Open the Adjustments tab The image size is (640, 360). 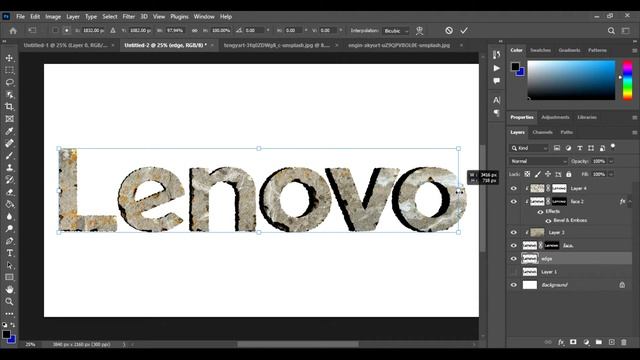(x=555, y=117)
